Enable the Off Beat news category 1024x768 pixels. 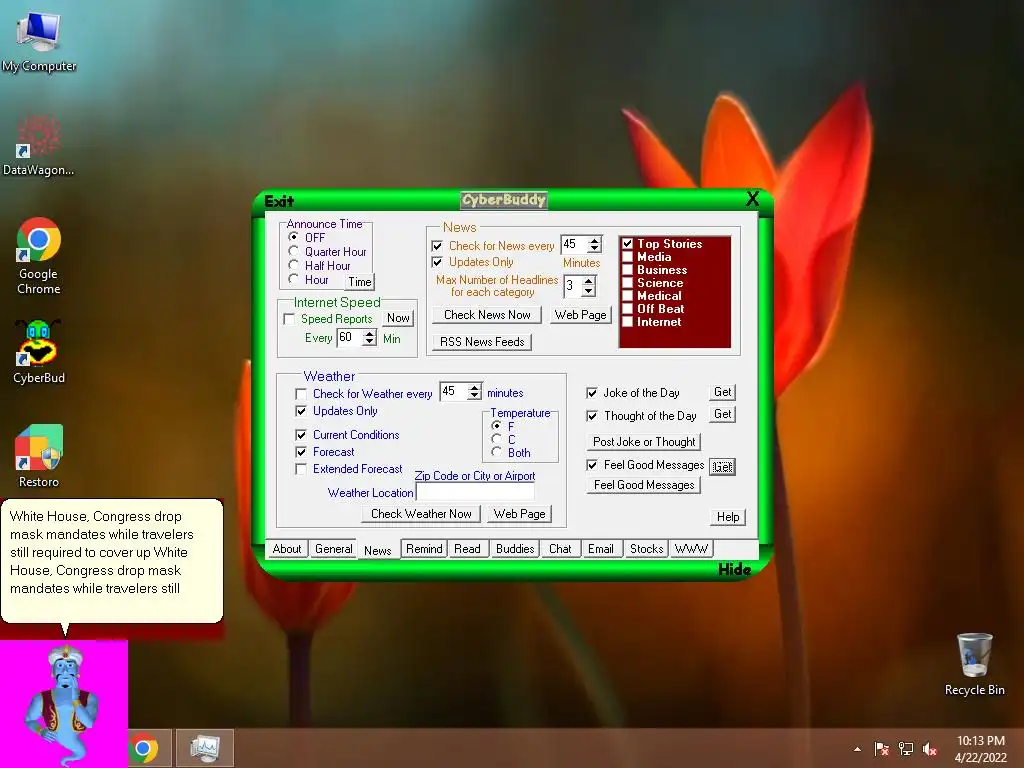628,309
